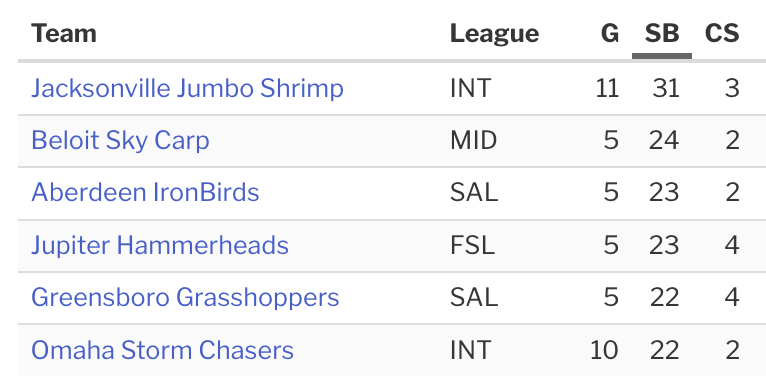This screenshot has width=766, height=376.
Task: Sort the table by the CS column
Action: click(722, 34)
